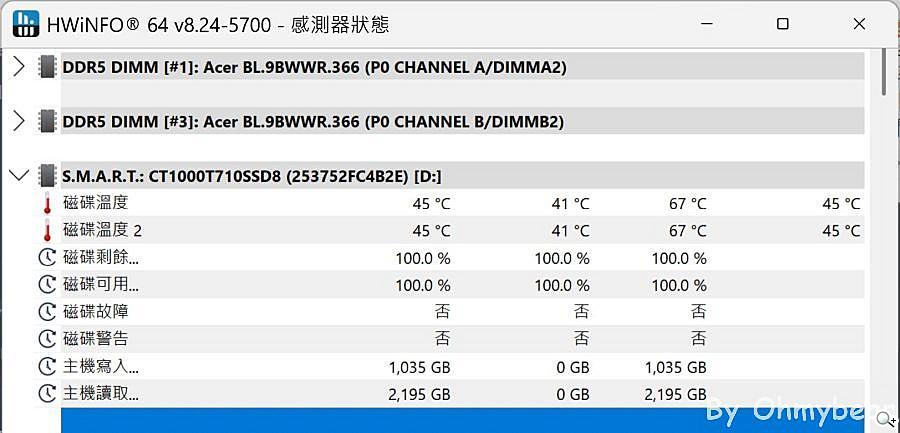
Task: Click the DIMM #3 memory chip icon
Action: tap(47, 122)
